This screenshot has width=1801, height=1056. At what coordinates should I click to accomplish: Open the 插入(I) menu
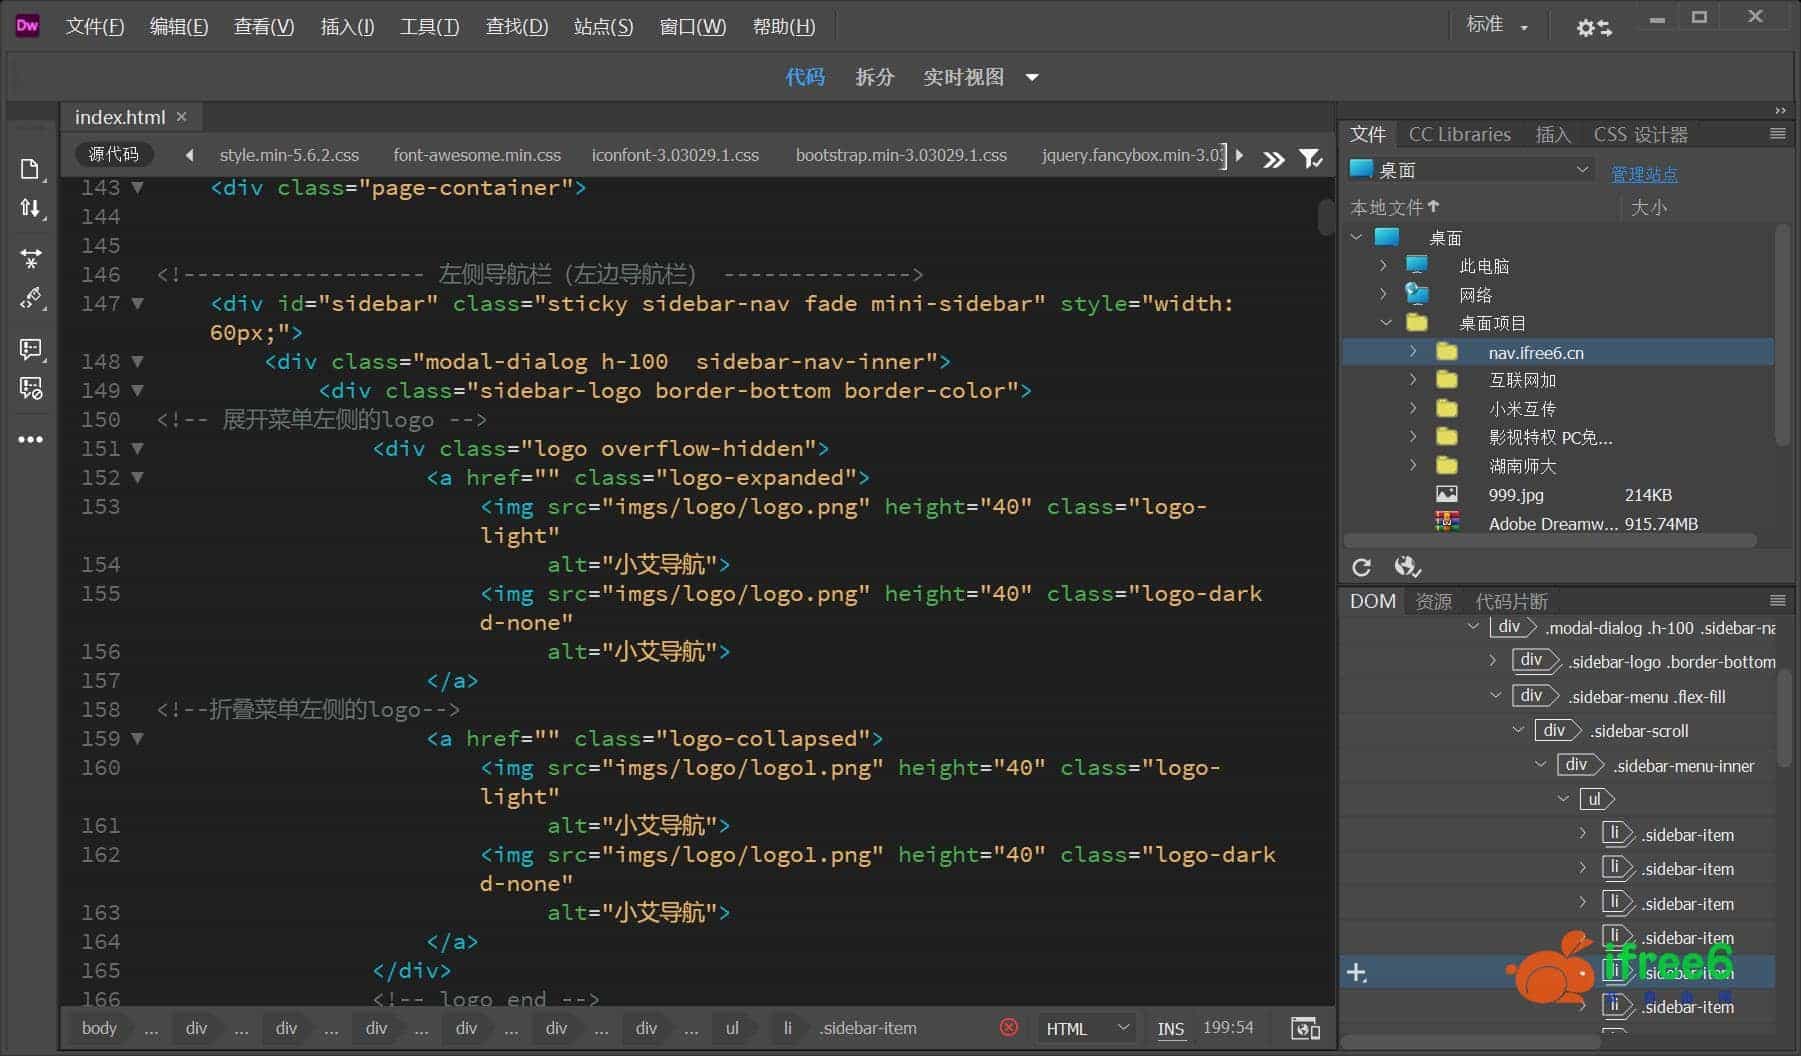[347, 27]
